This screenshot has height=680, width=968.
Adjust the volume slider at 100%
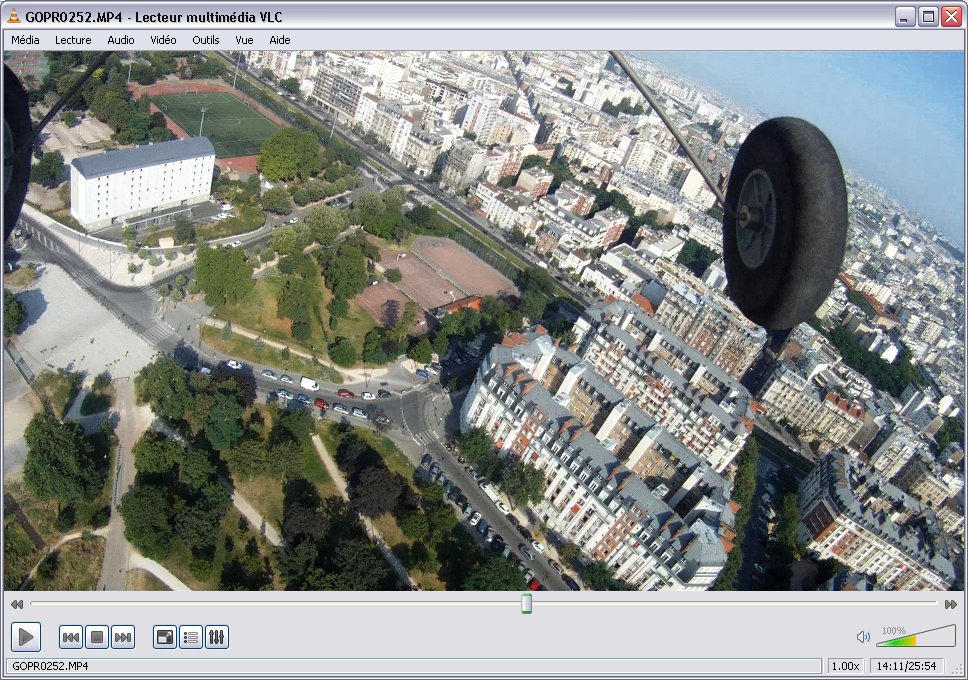pos(916,636)
